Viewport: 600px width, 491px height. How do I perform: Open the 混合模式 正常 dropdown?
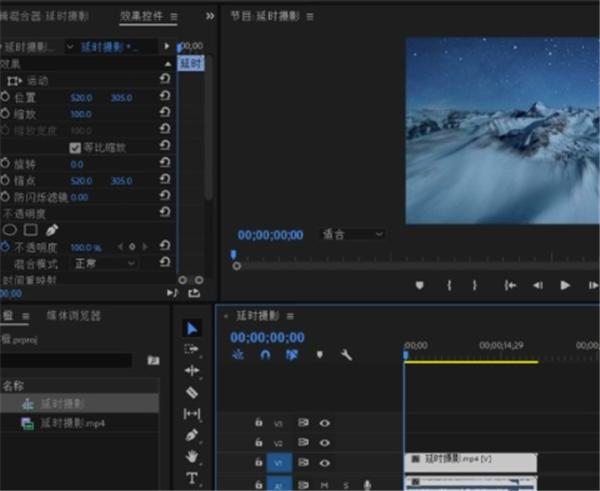click(x=104, y=263)
